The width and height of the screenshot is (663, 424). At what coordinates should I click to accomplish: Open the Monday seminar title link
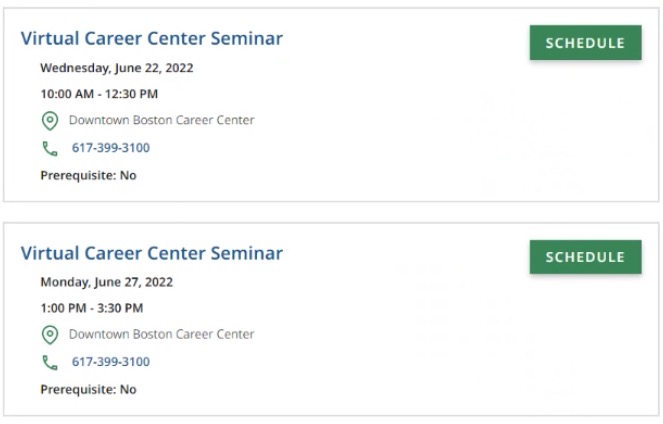pos(151,253)
